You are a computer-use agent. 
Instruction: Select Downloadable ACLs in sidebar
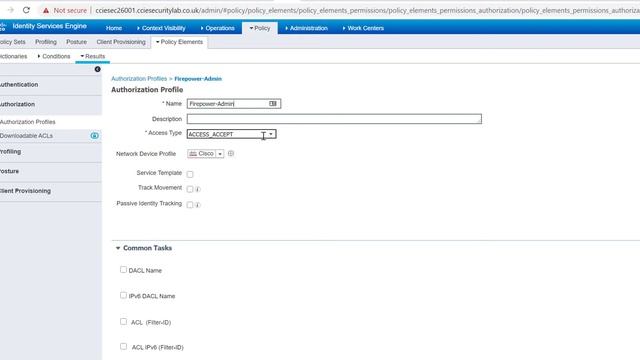point(27,136)
